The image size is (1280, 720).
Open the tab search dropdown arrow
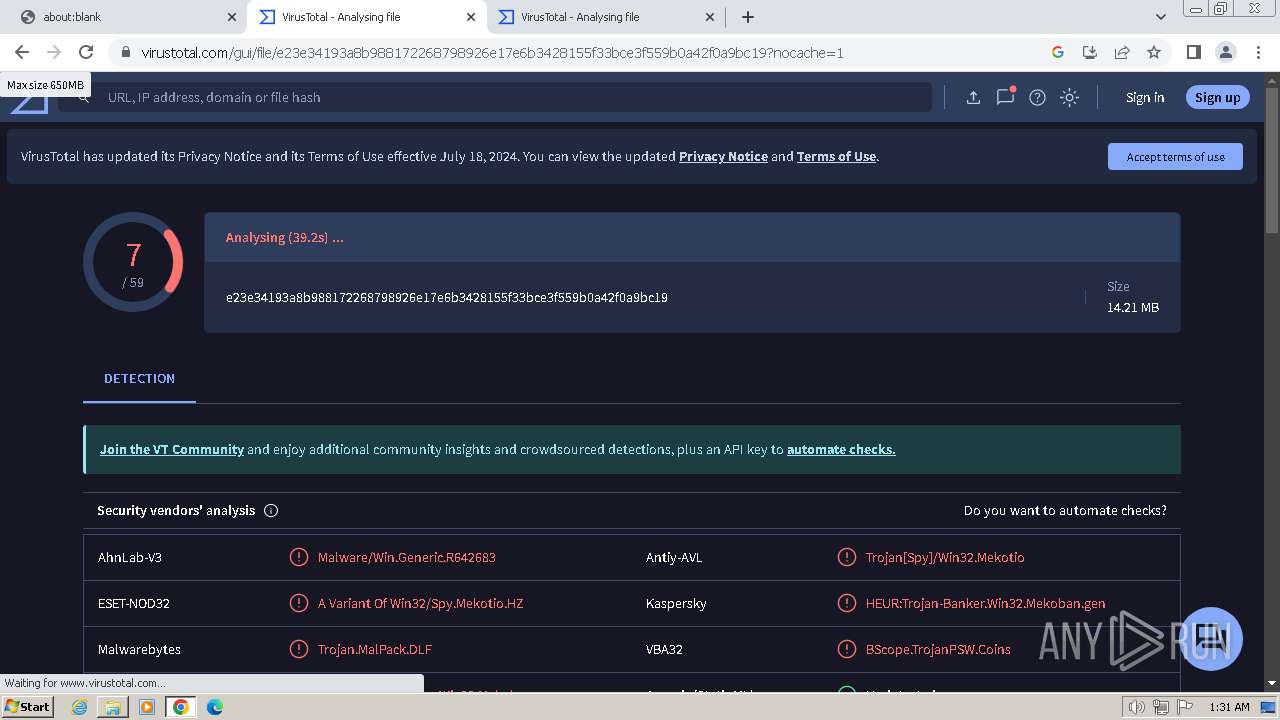(x=1160, y=17)
